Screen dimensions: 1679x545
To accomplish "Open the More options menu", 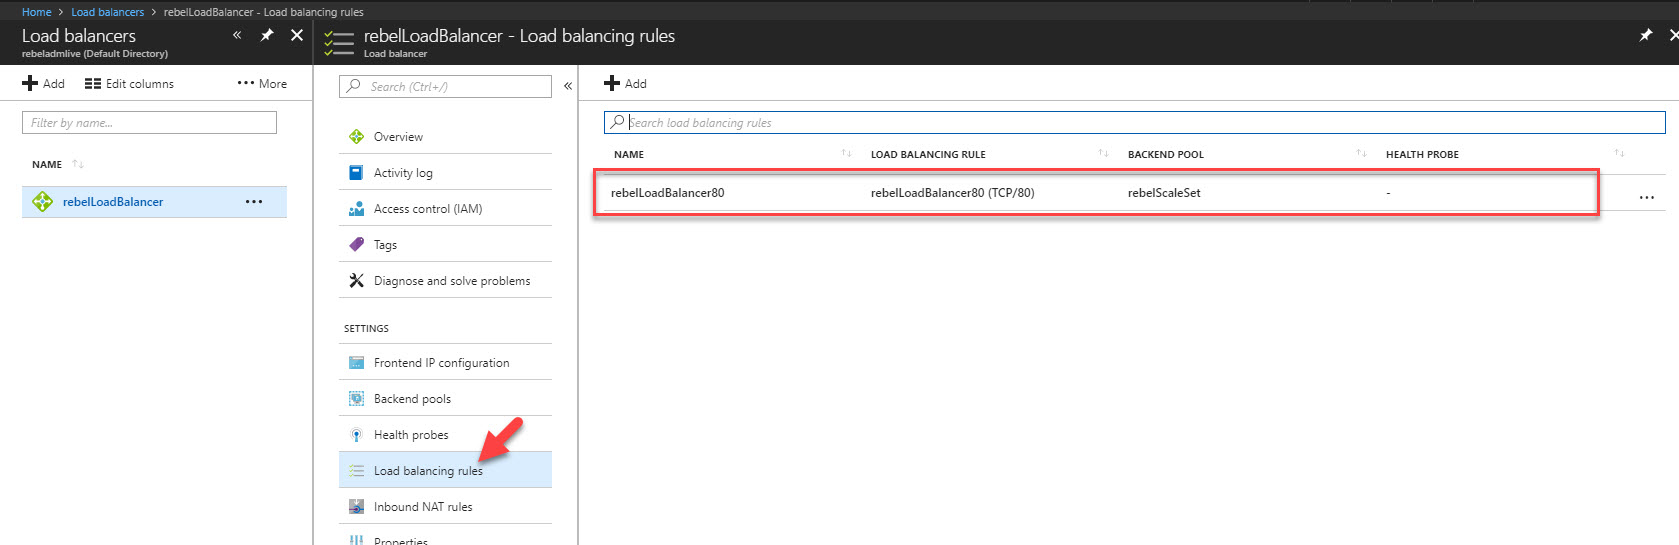I will [x=262, y=84].
